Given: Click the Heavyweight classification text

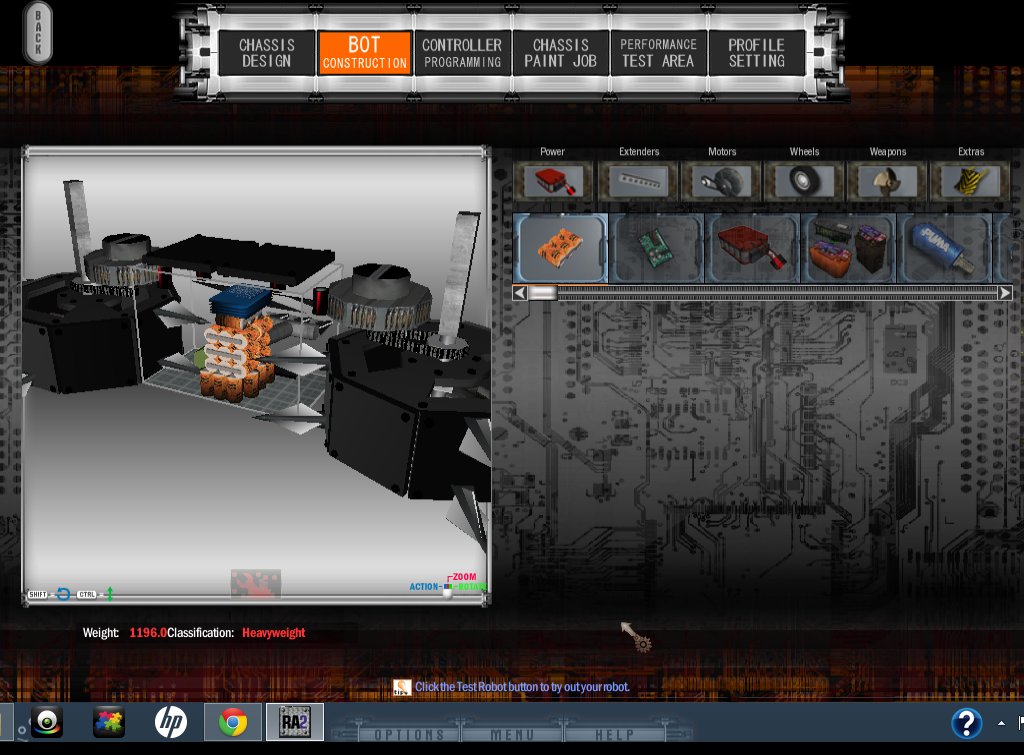Looking at the screenshot, I should 274,633.
